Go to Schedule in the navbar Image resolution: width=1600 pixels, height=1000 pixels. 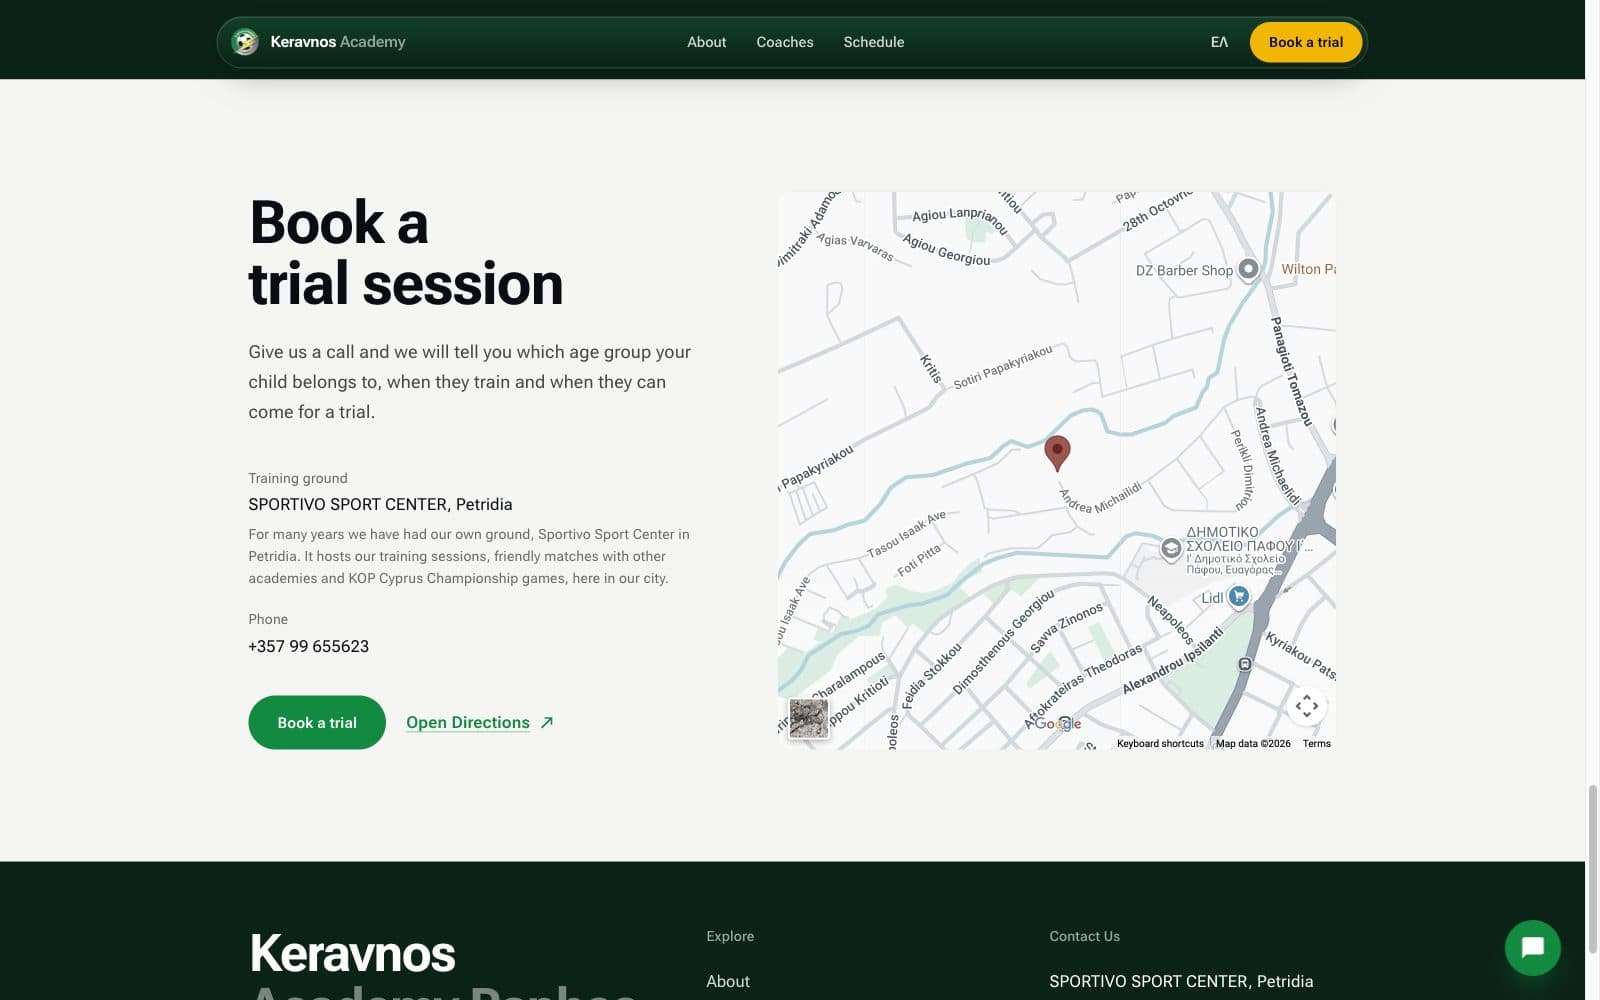873,42
